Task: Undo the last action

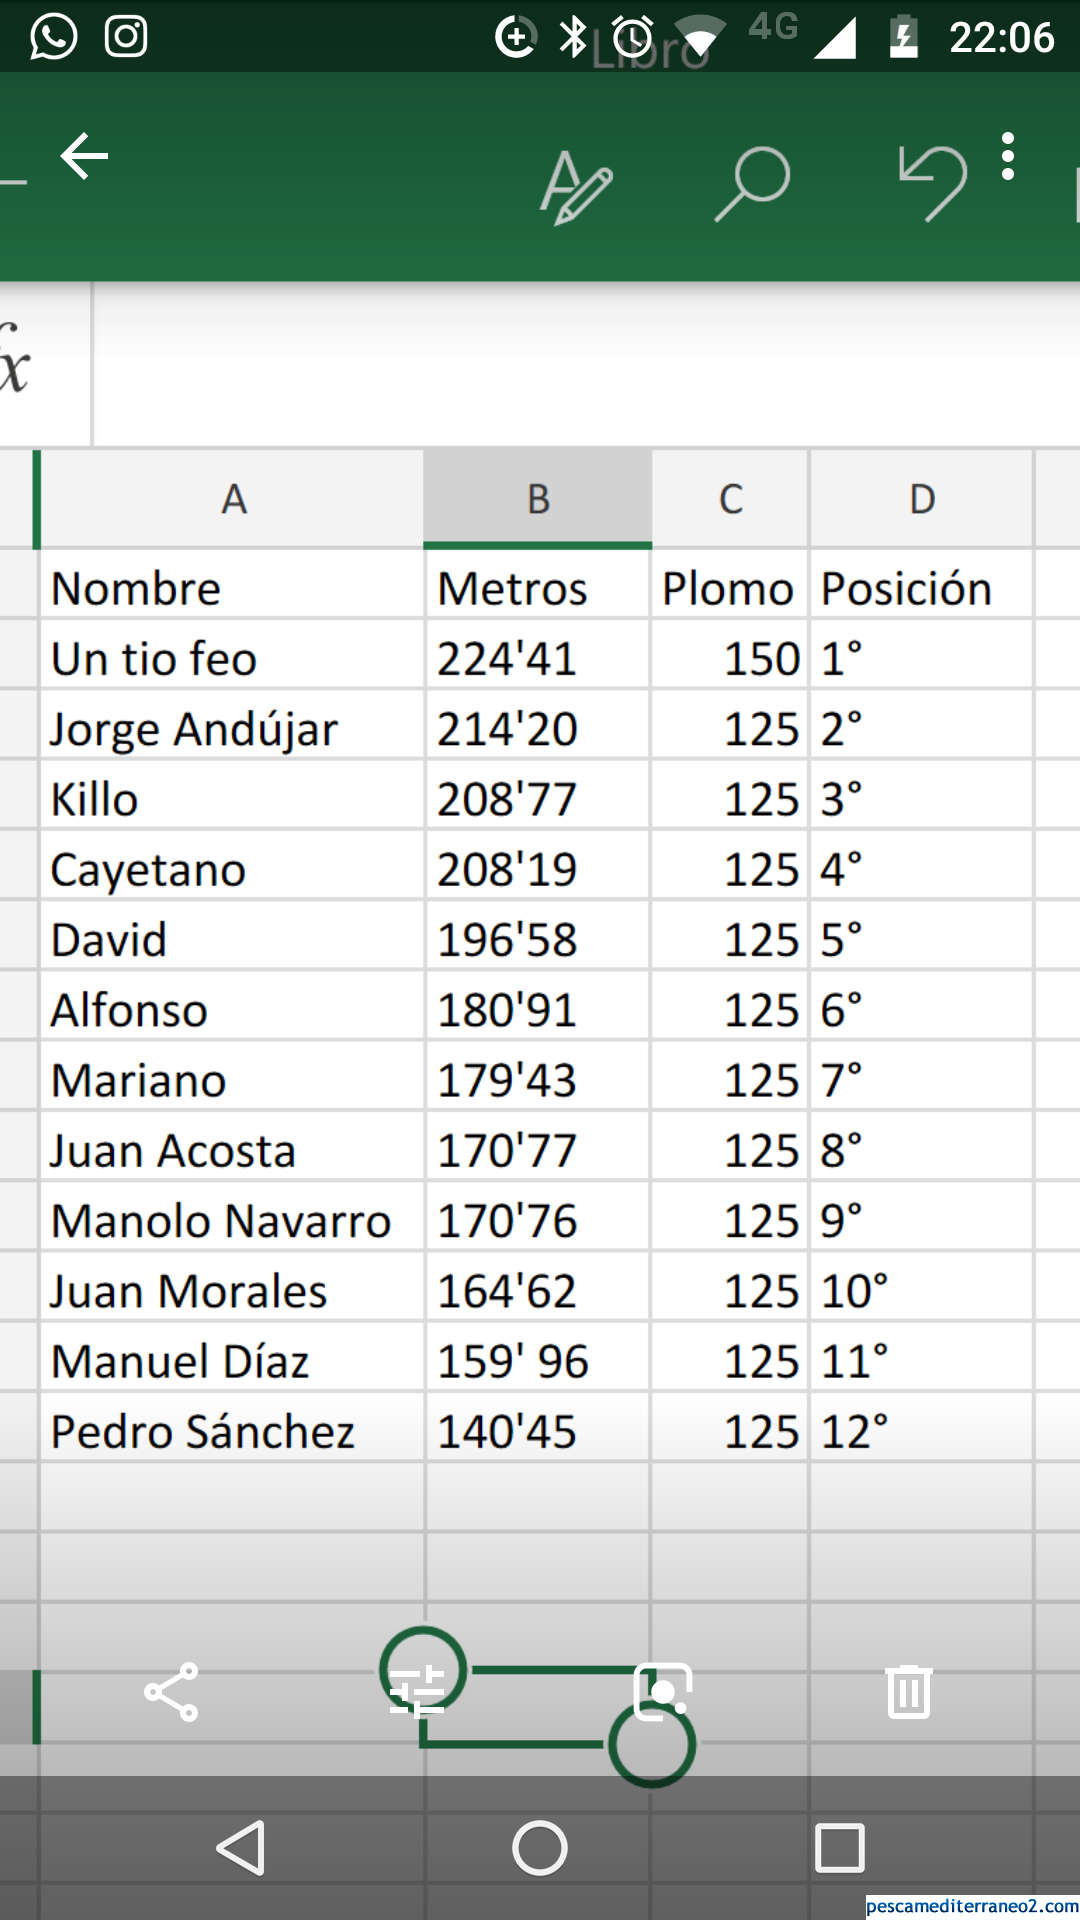Action: click(932, 182)
